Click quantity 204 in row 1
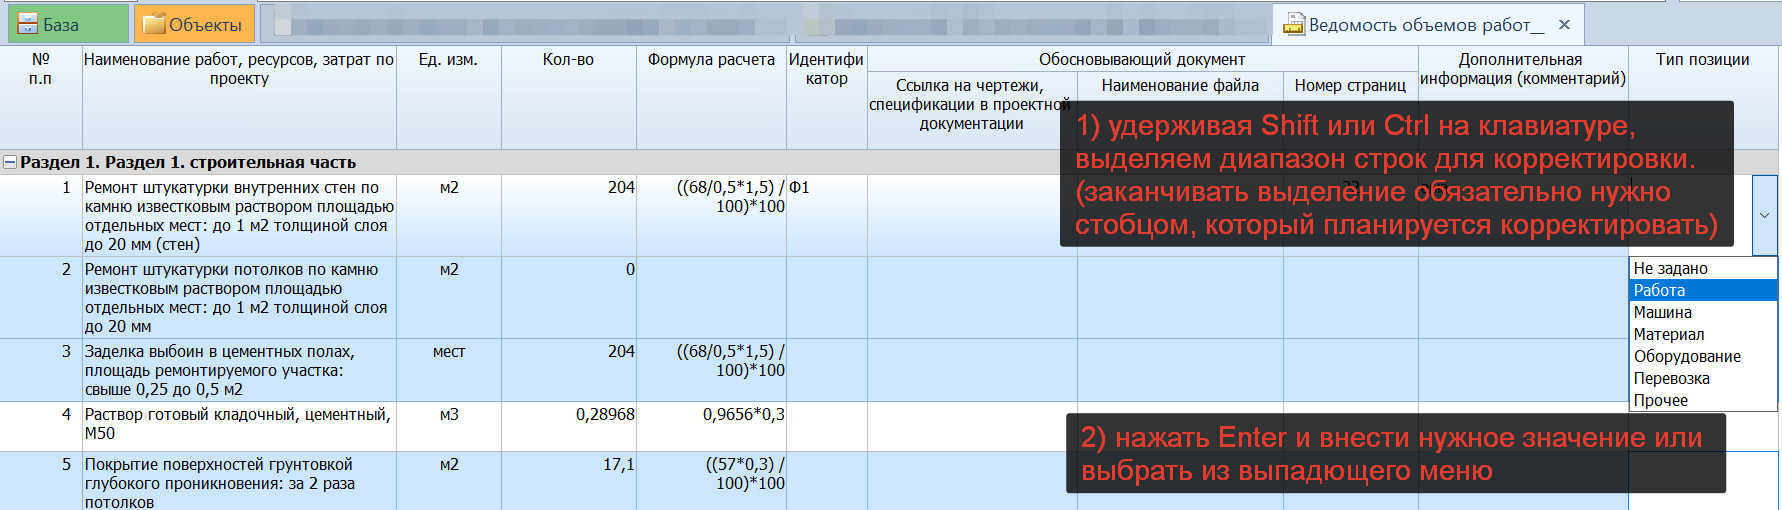This screenshot has height=510, width=1782. pyautogui.click(x=568, y=215)
